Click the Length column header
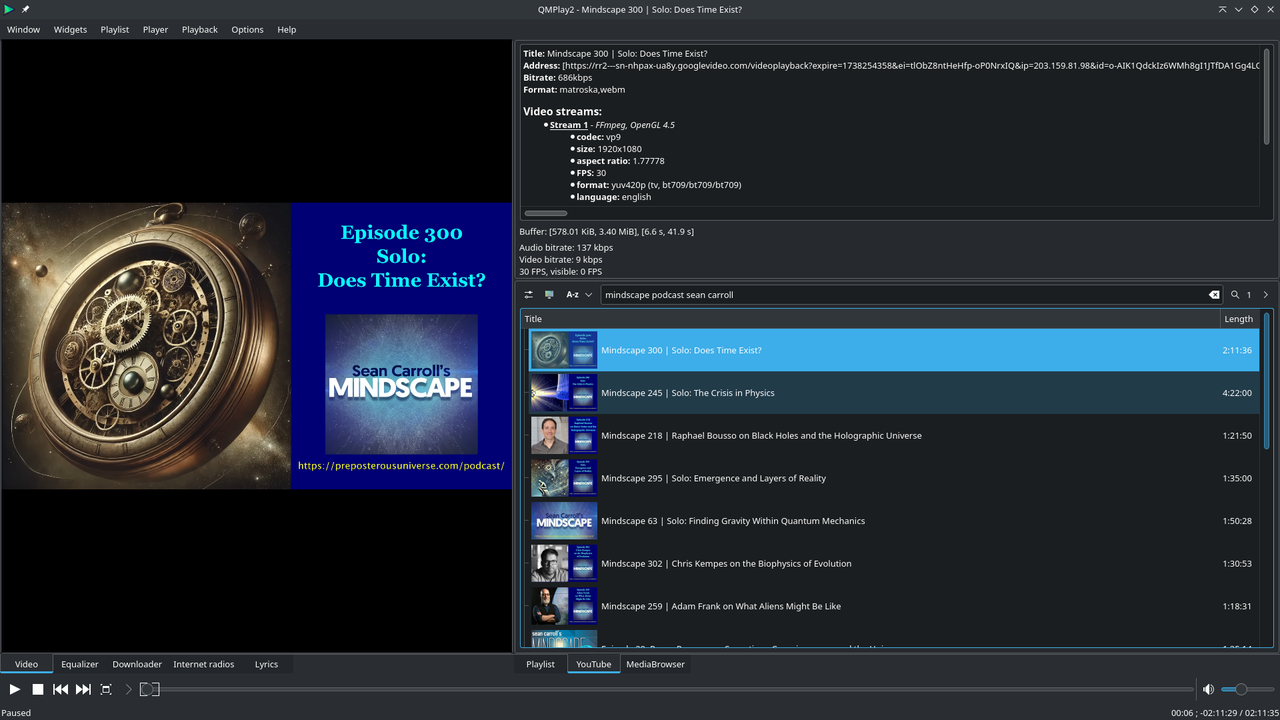 pyautogui.click(x=1240, y=319)
